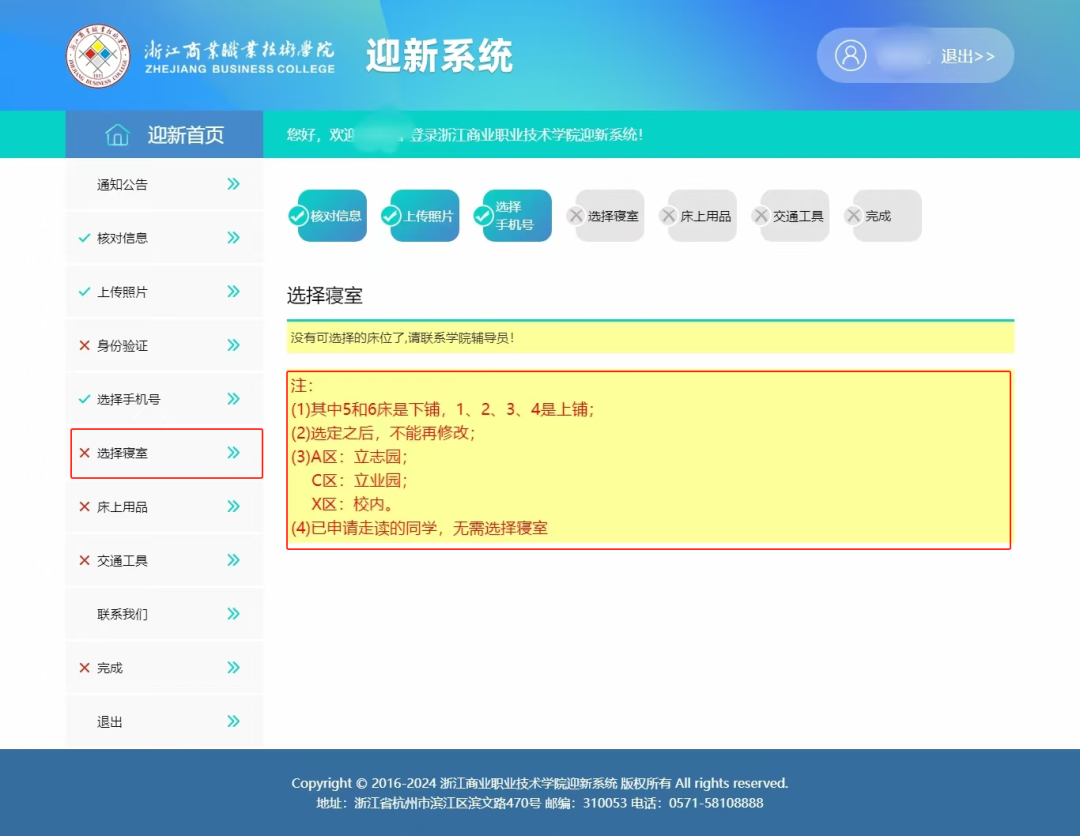Screen dimensions: 1080x836
Task: Click the gray X icon on 床上用品 step
Action: [669, 216]
